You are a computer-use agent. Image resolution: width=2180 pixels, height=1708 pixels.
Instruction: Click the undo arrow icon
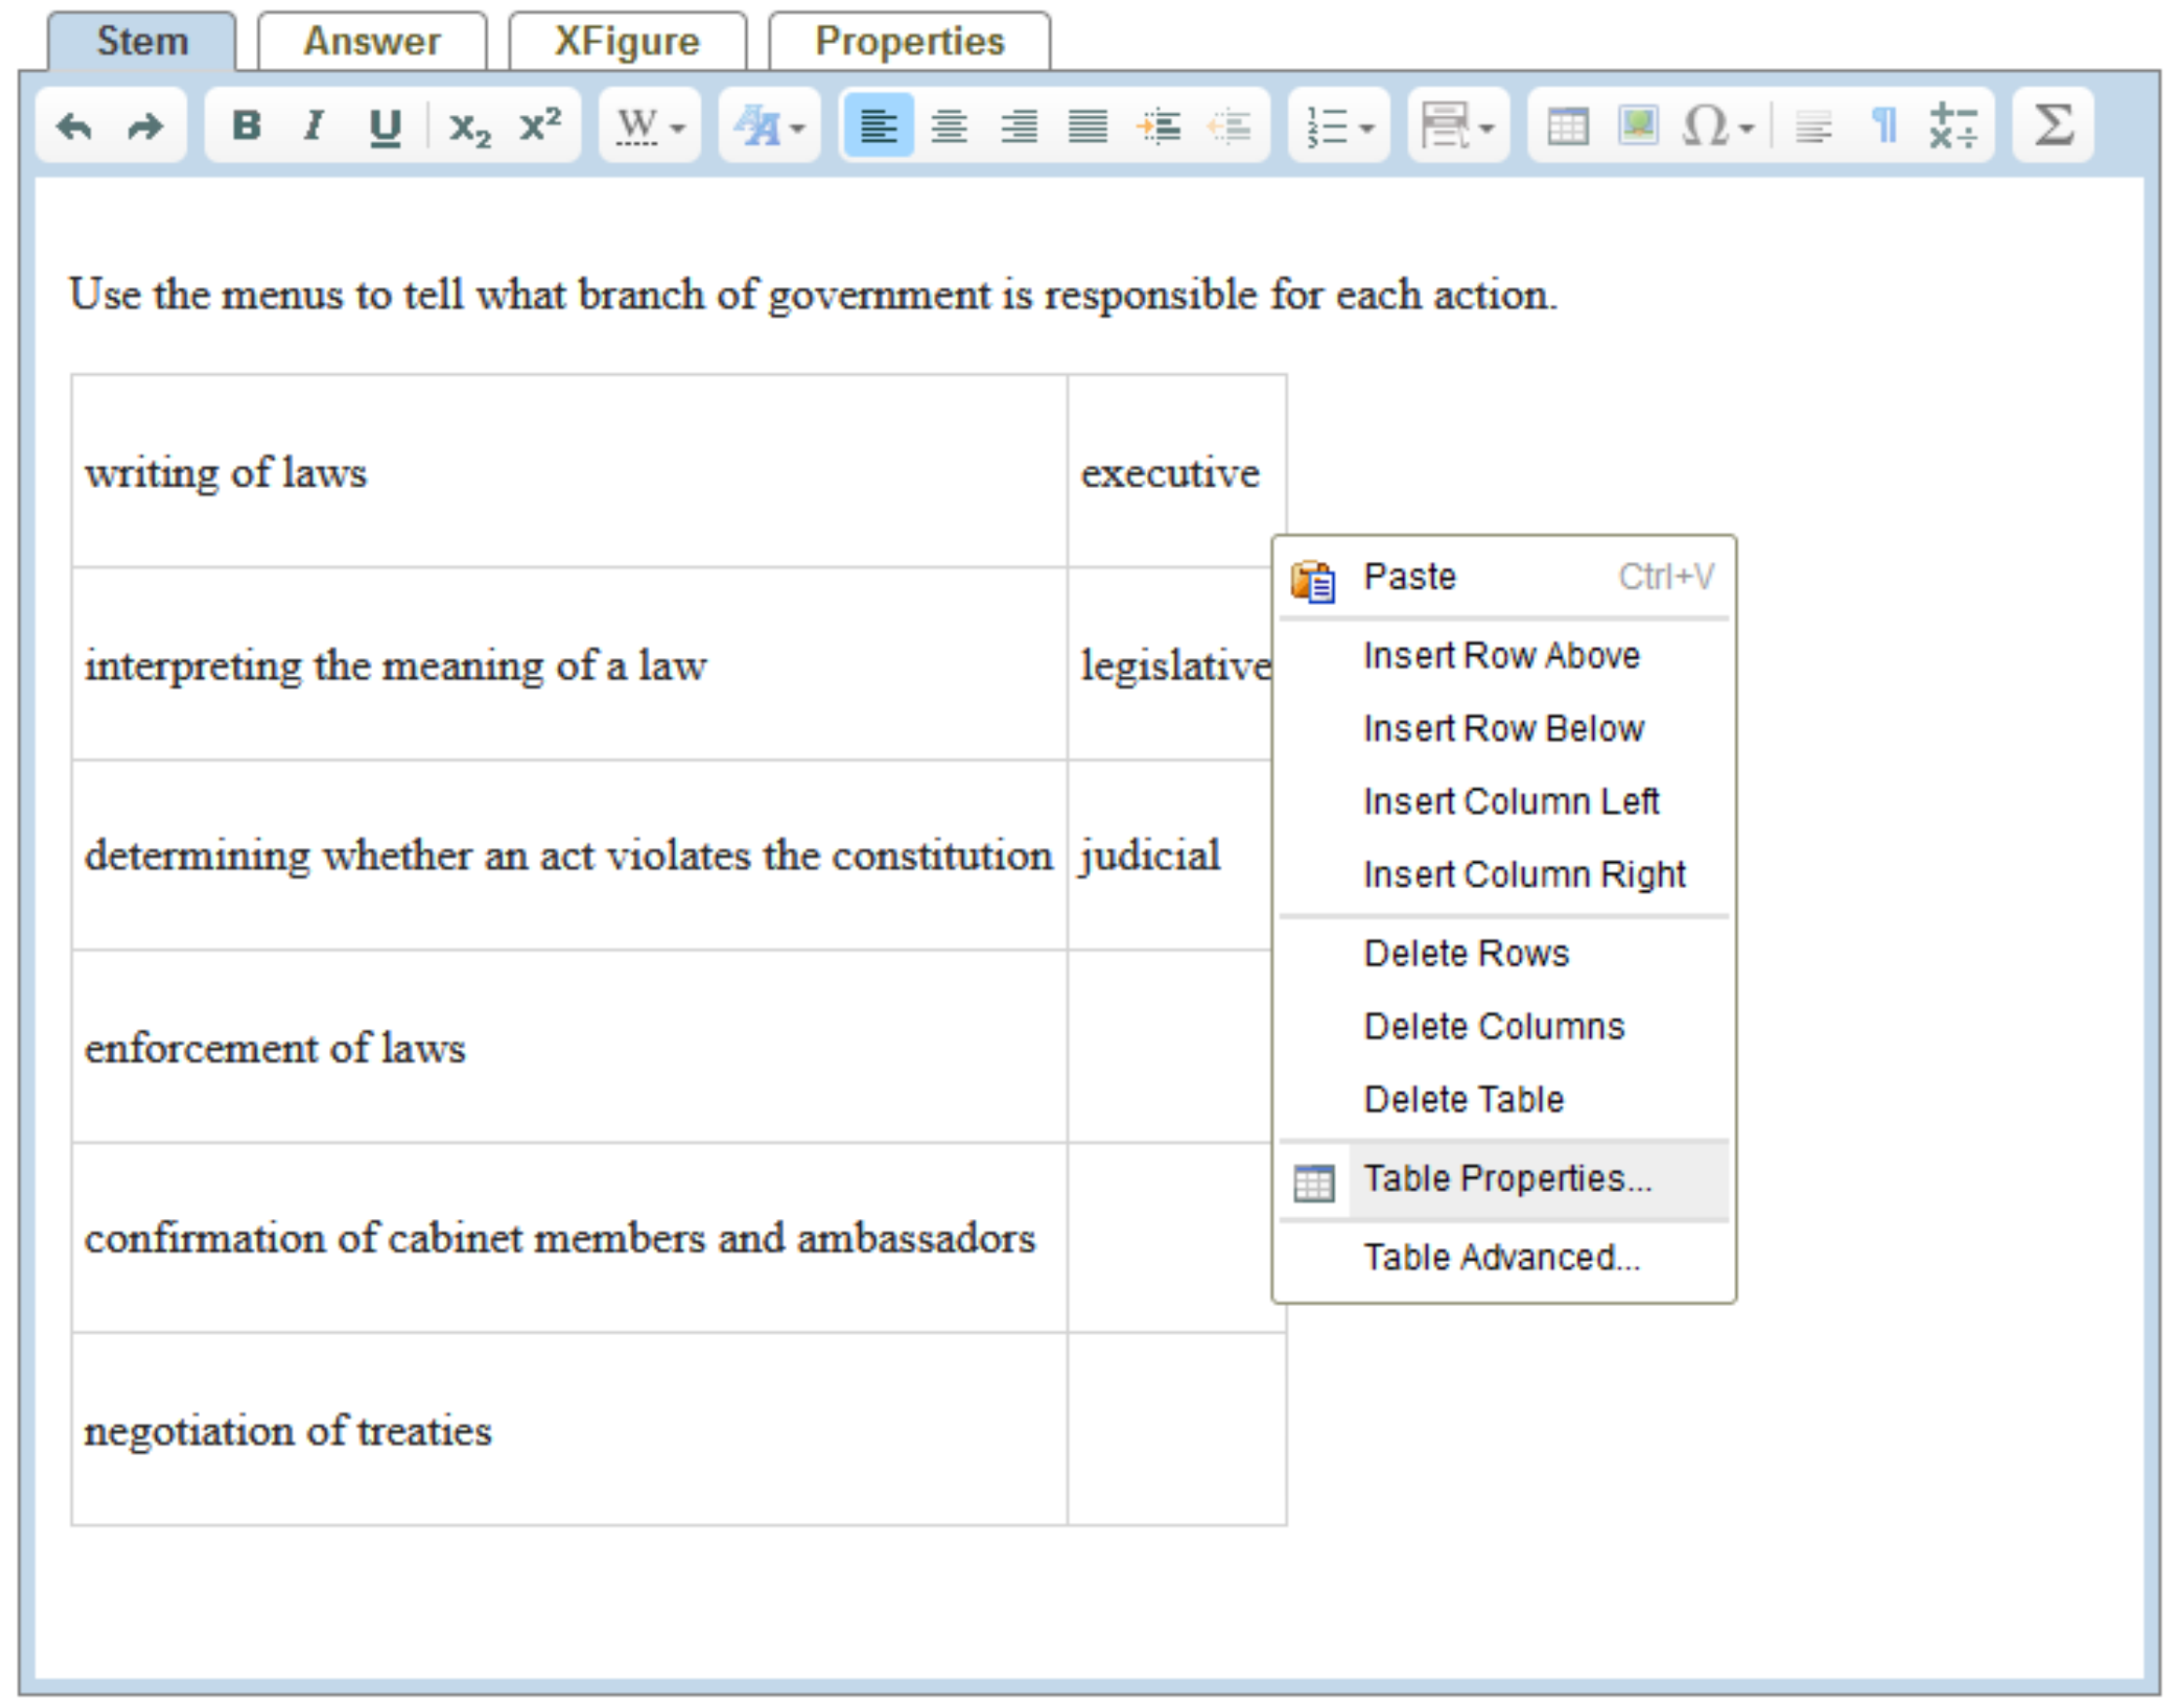(75, 127)
